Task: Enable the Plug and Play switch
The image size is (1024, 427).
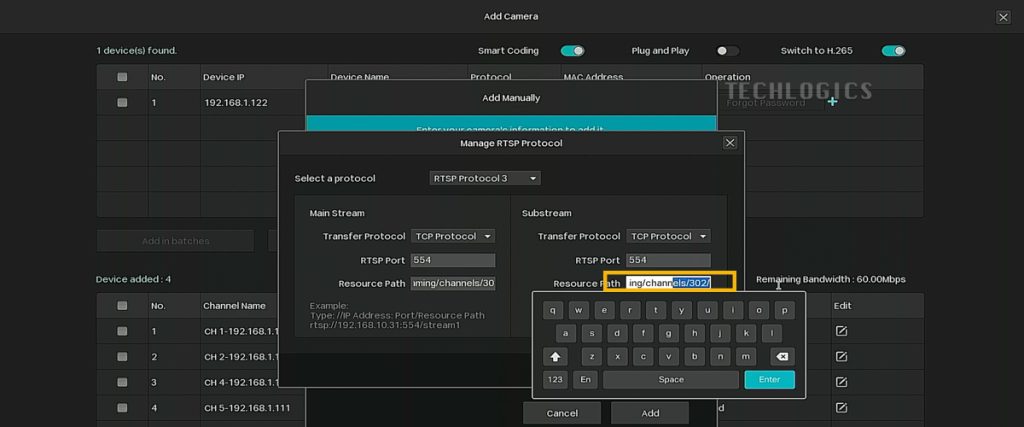Action: pos(728,51)
